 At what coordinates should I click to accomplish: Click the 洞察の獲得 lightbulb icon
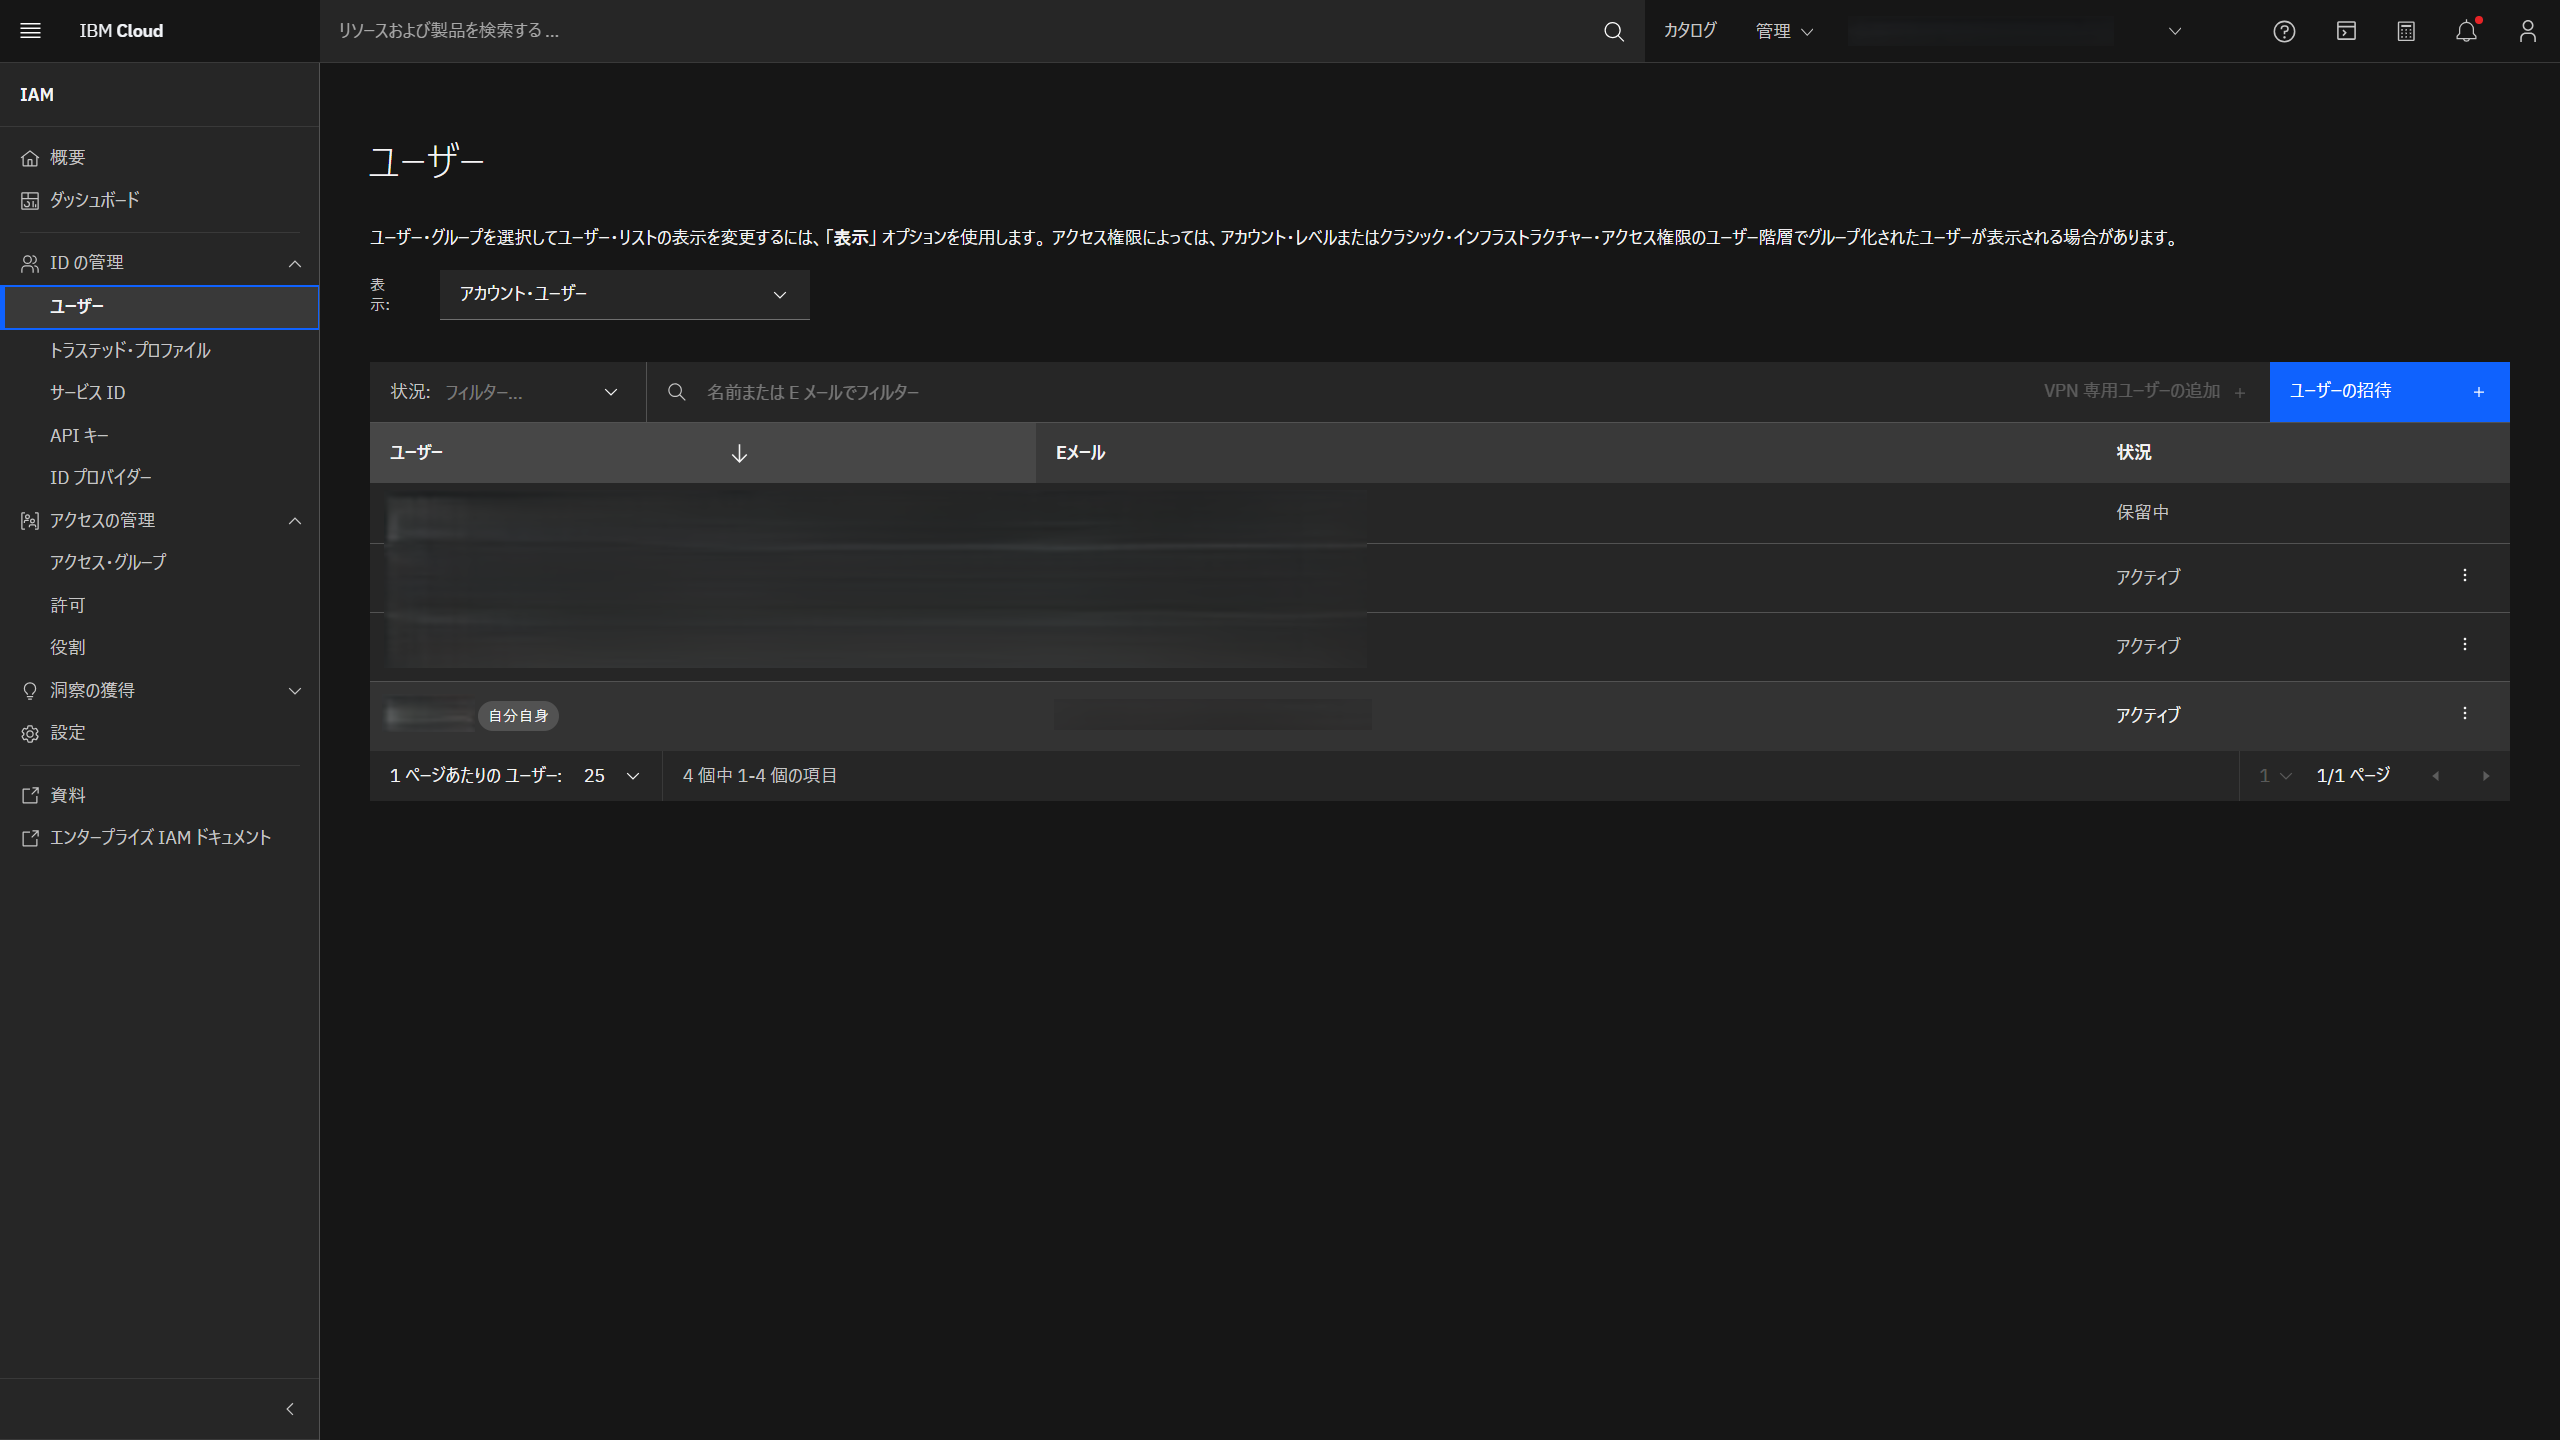tap(30, 690)
